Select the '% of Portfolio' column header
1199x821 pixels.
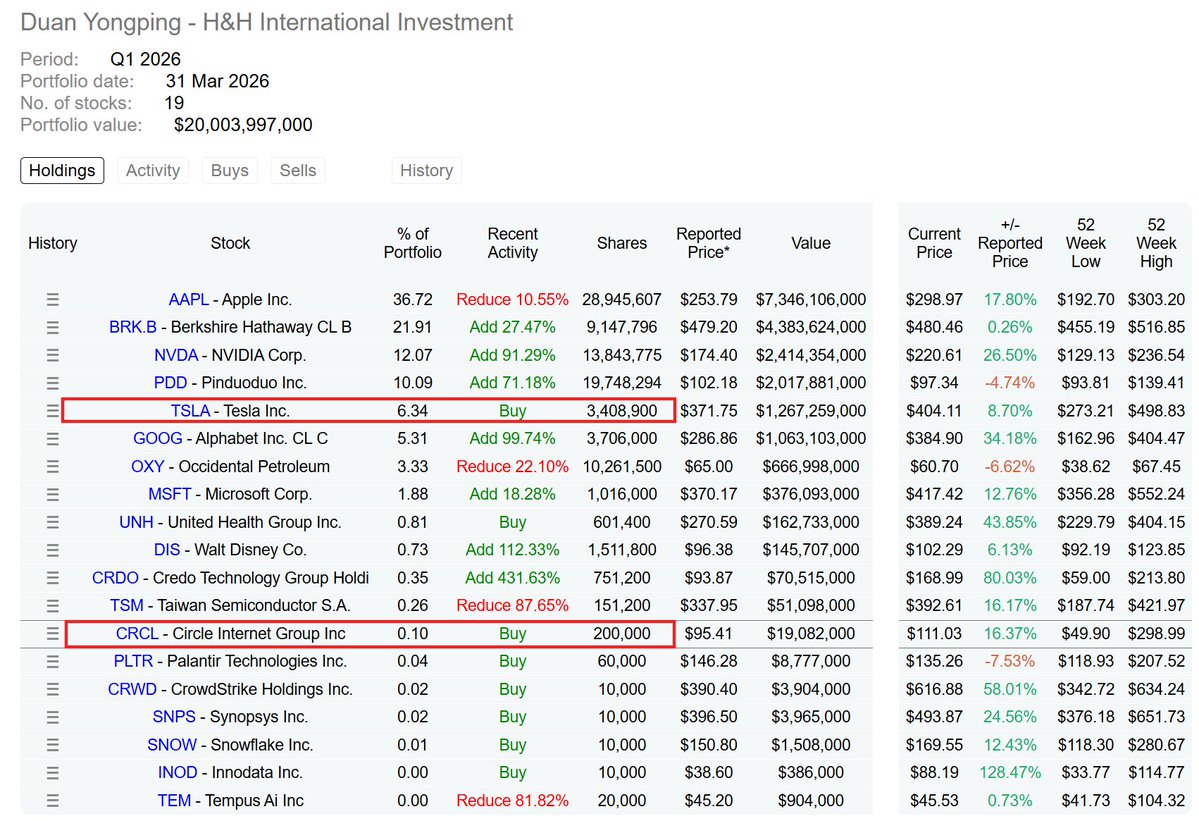click(413, 243)
